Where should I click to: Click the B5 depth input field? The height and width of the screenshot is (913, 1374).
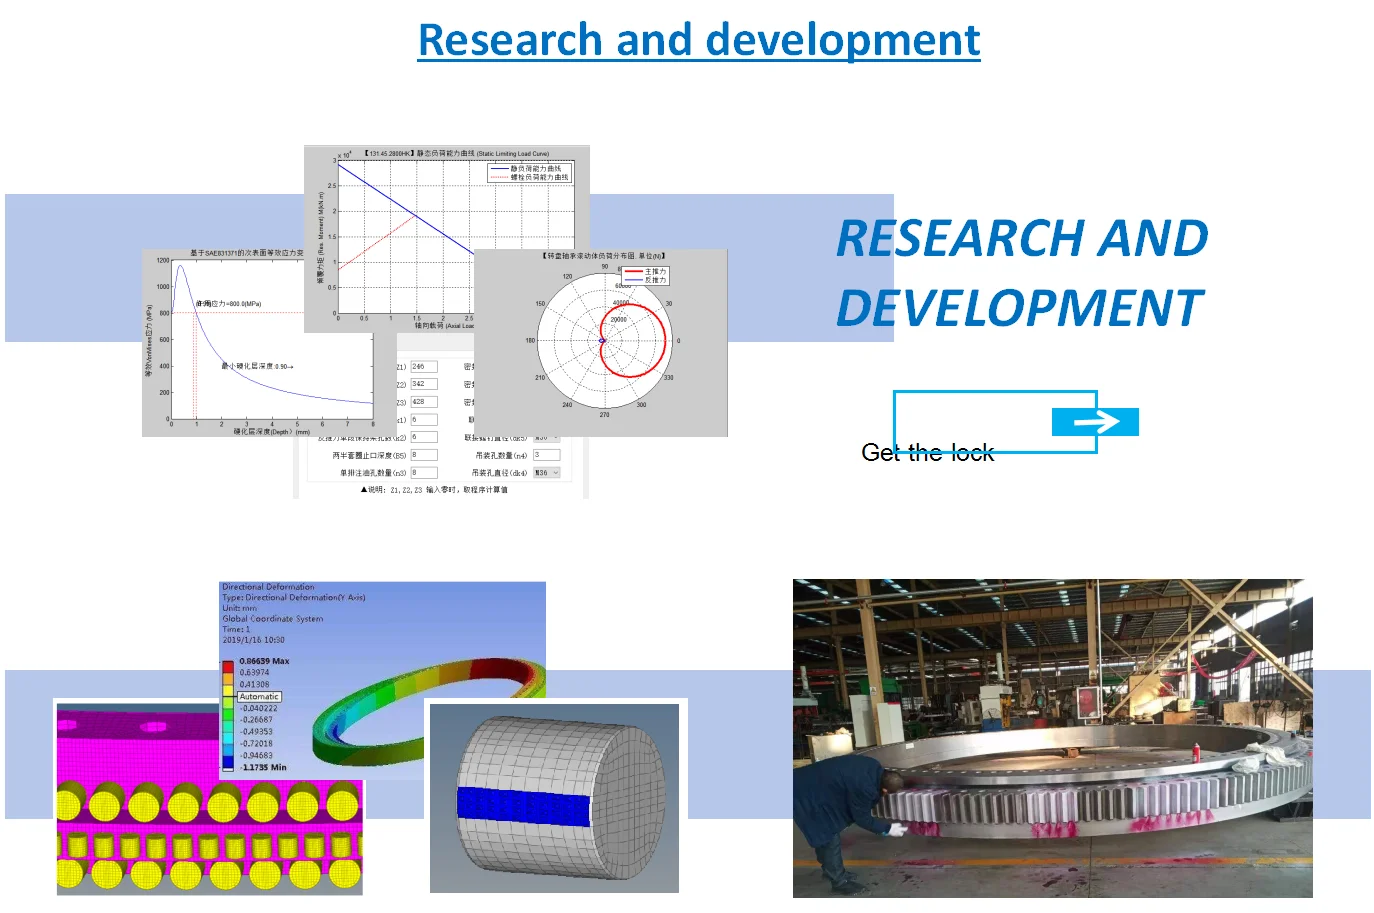(423, 455)
